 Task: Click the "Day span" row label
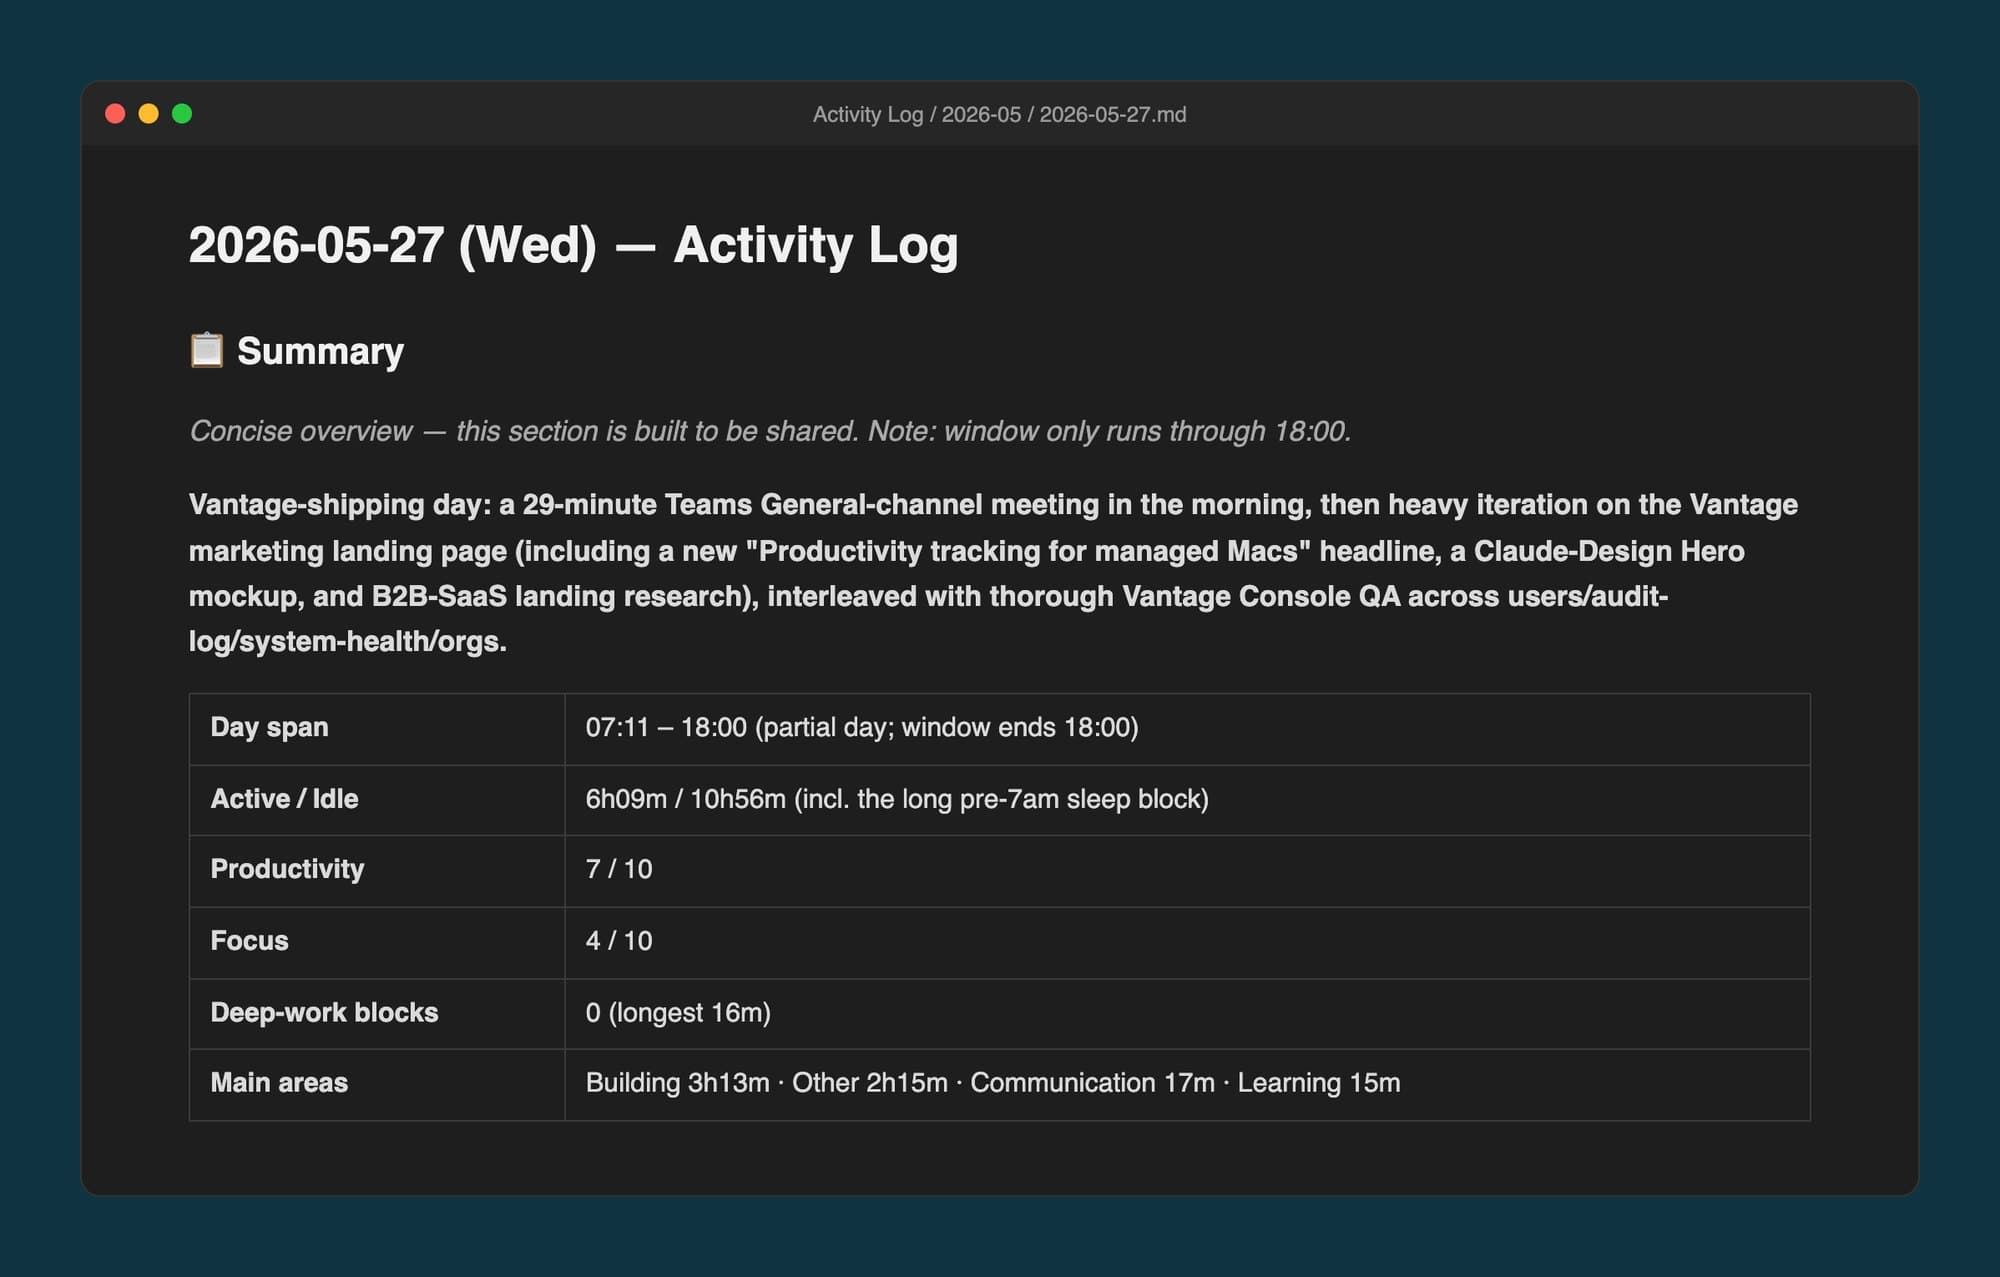(x=269, y=727)
